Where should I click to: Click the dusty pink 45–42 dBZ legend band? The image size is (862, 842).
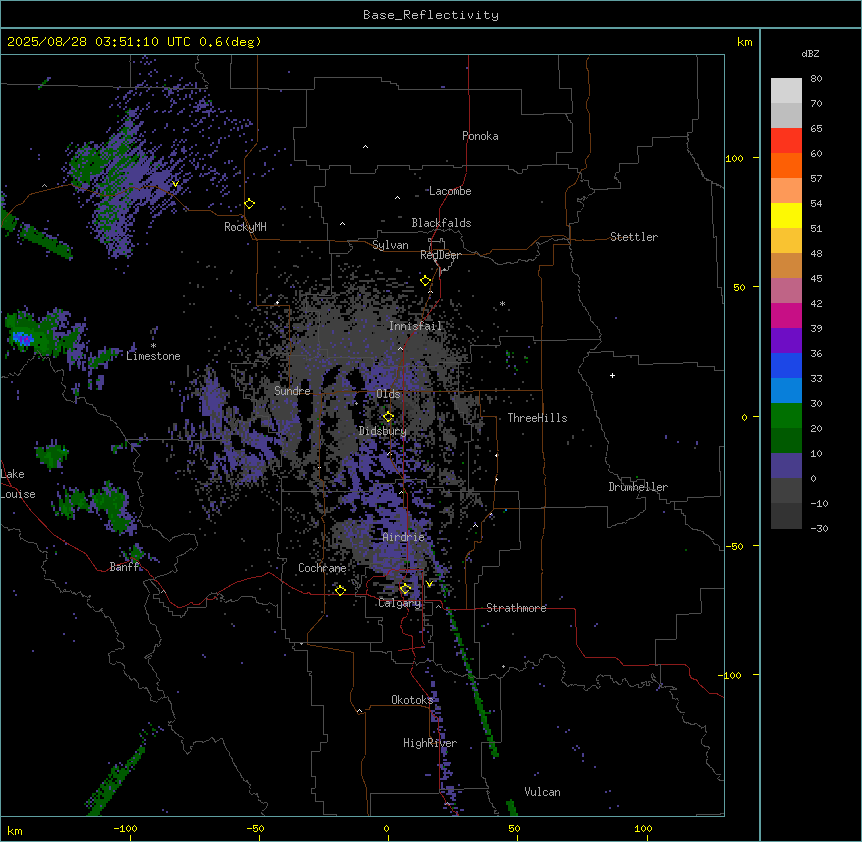pyautogui.click(x=786, y=291)
